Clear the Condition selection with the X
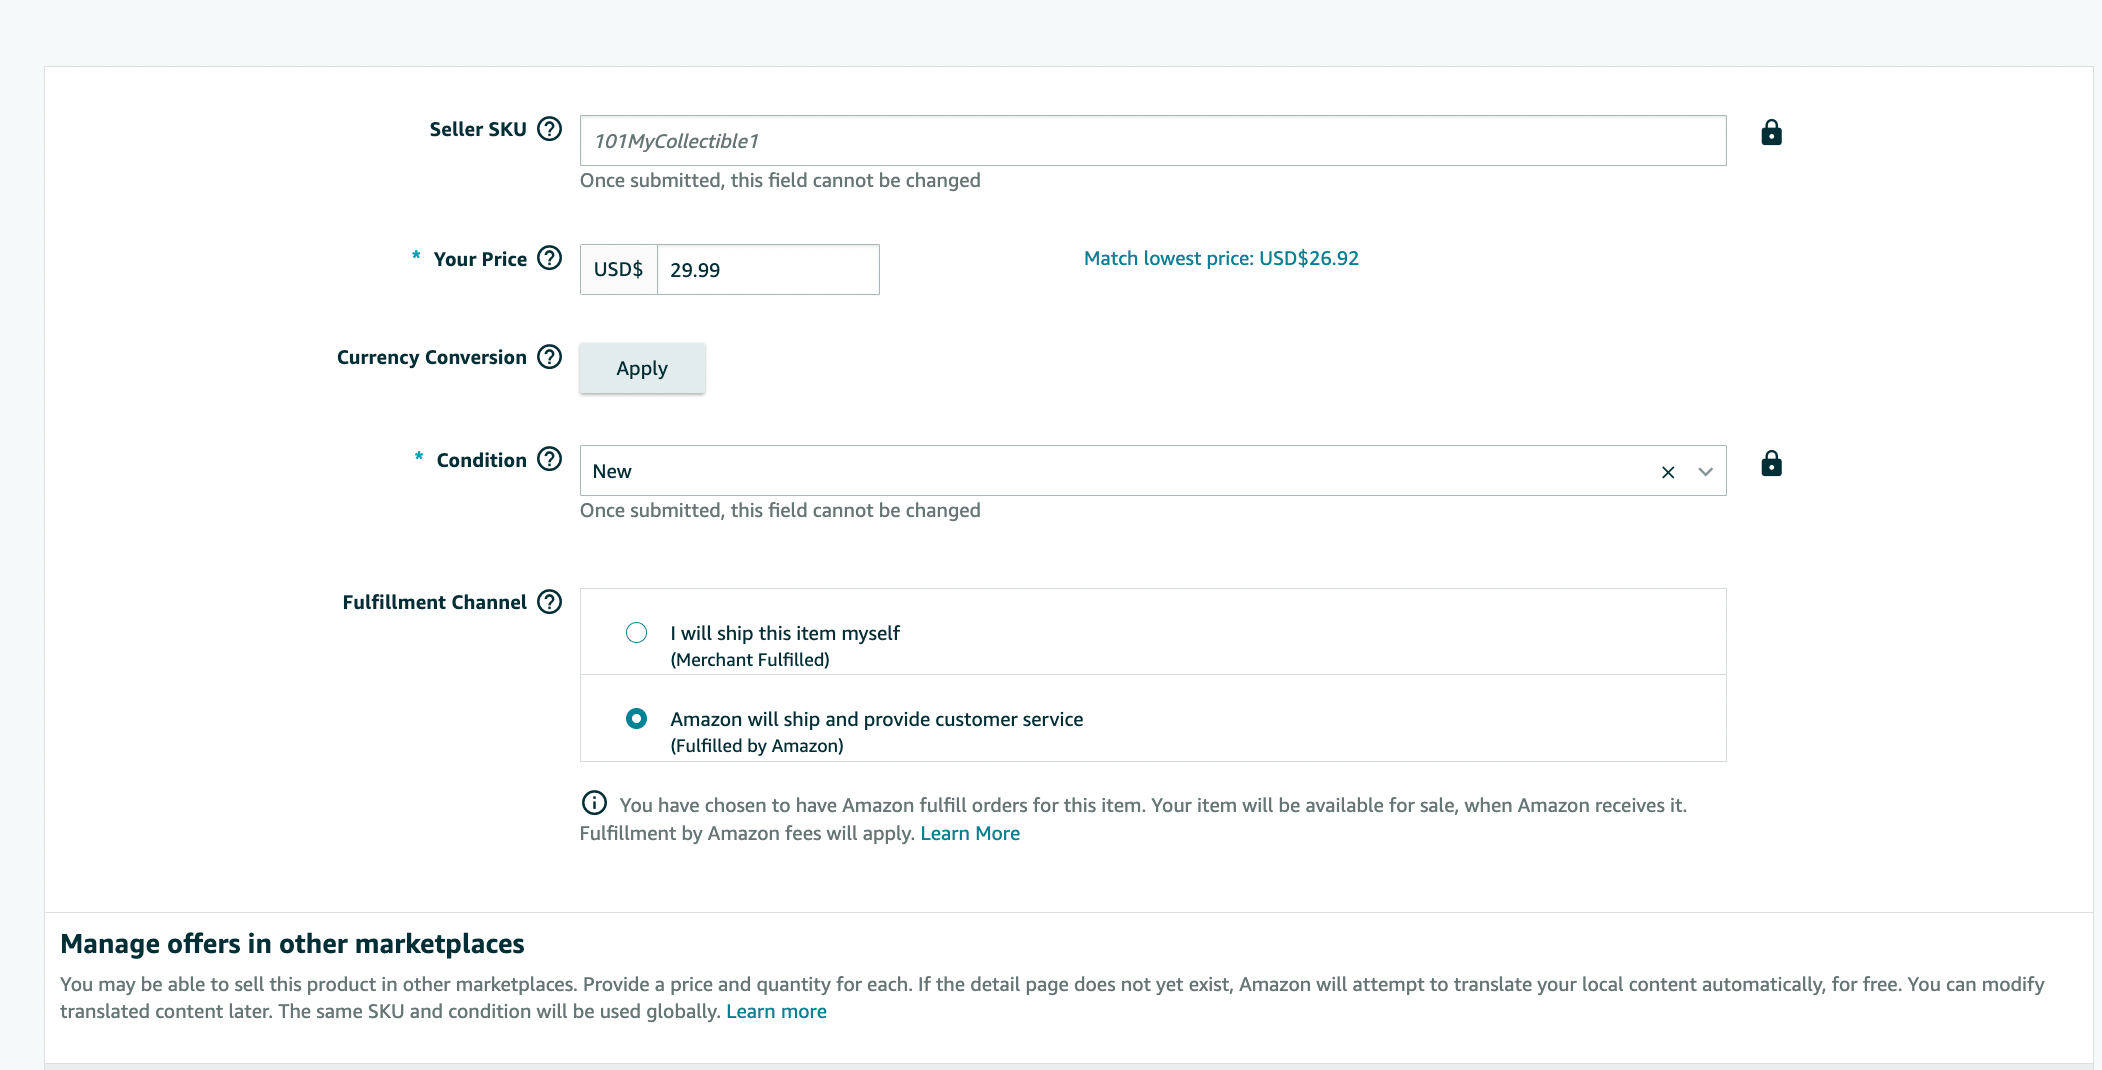The height and width of the screenshot is (1070, 2102). pos(1668,472)
